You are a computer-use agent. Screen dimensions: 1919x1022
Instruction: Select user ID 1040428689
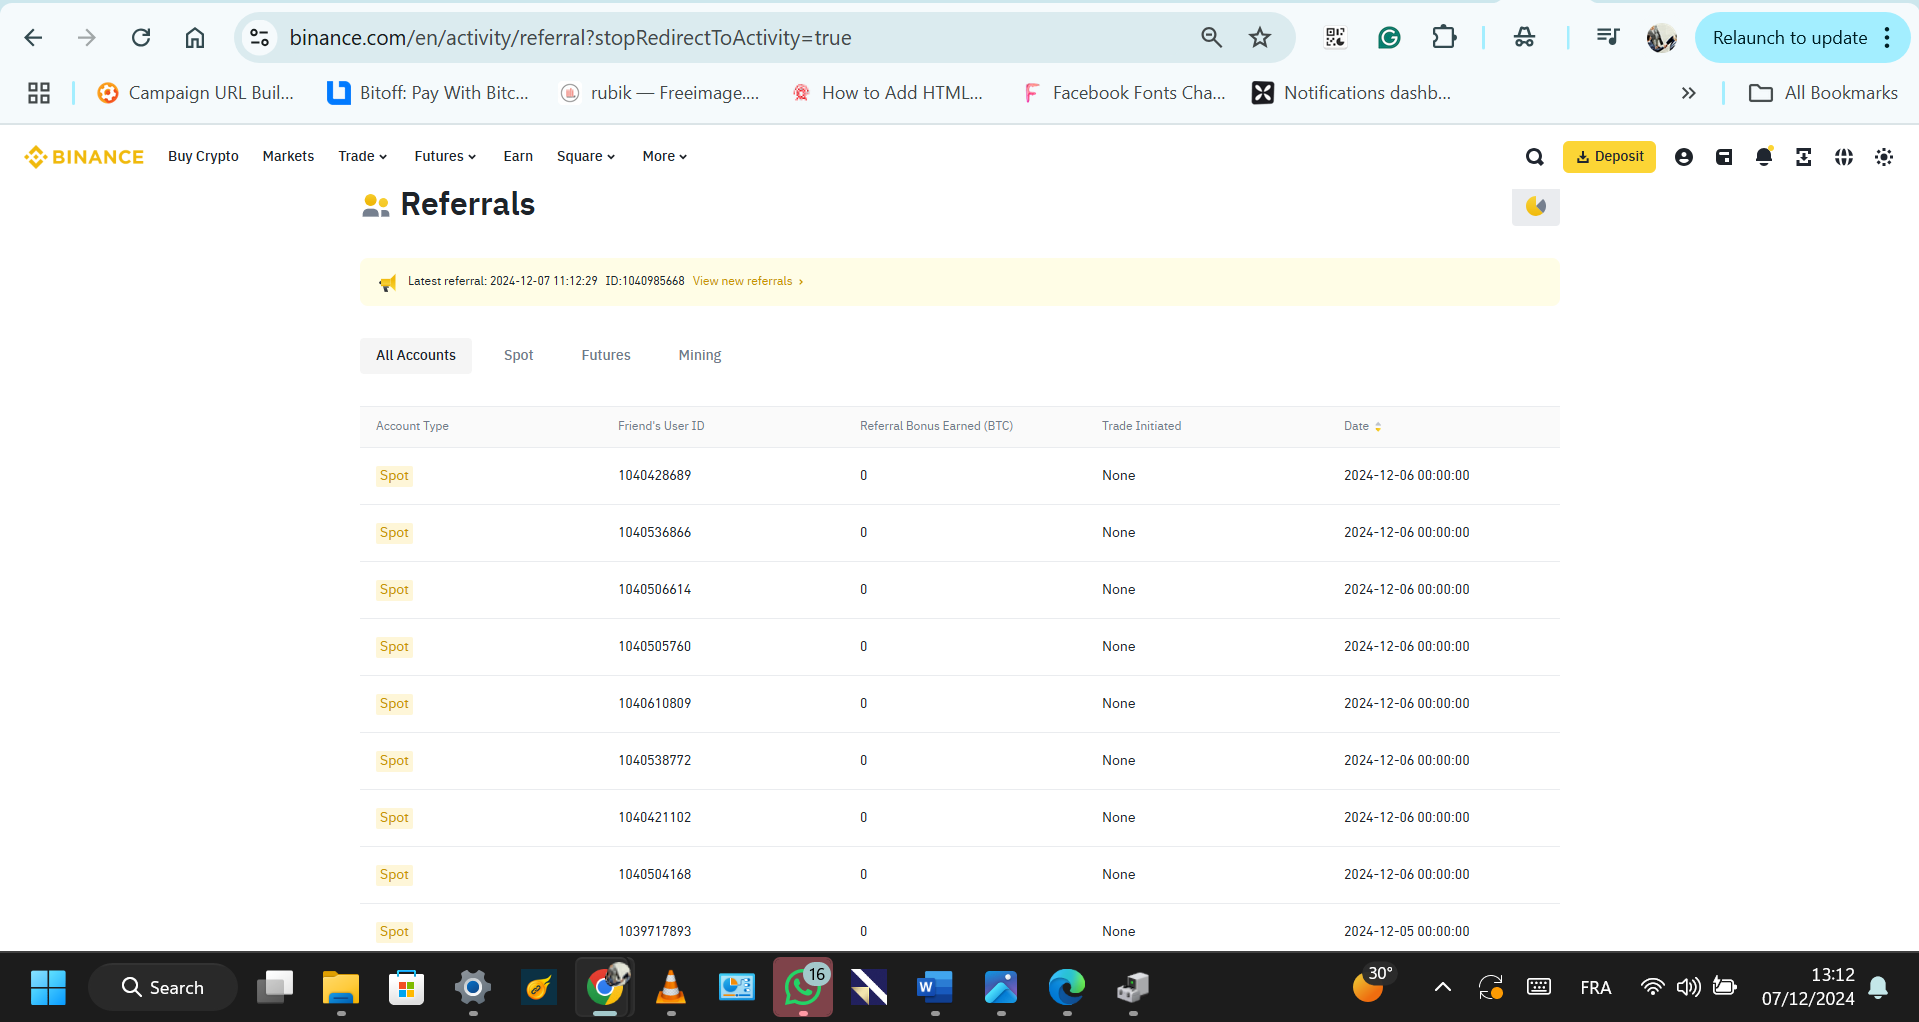pyautogui.click(x=654, y=476)
